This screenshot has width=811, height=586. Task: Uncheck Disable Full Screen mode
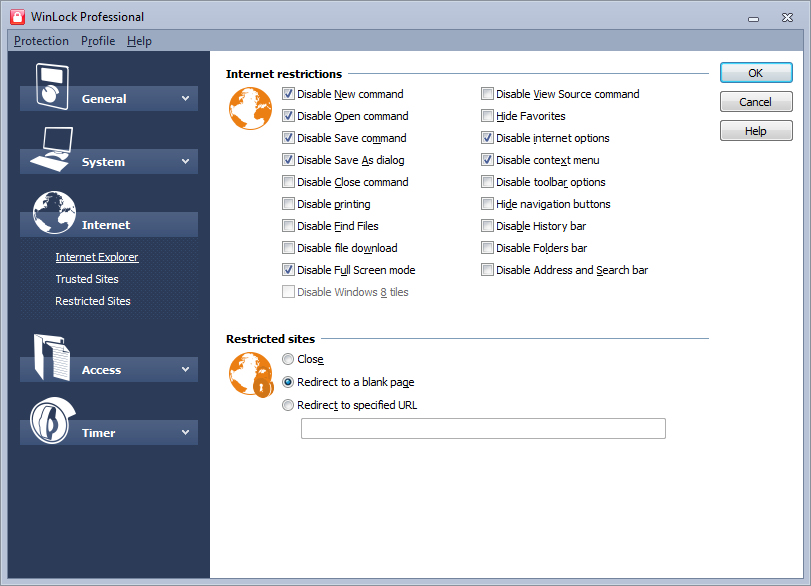click(x=288, y=269)
